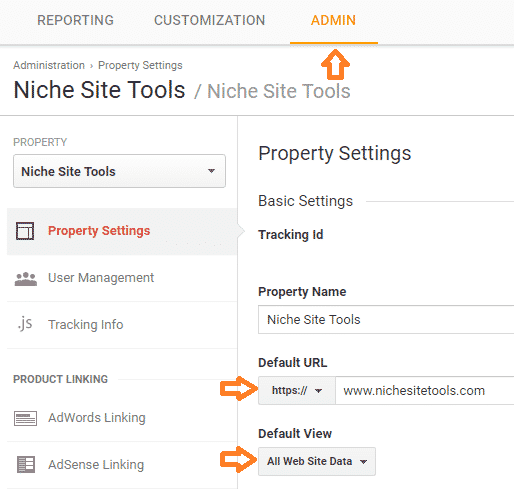Click the PRODUCT LINKING section header

pyautogui.click(x=60, y=379)
